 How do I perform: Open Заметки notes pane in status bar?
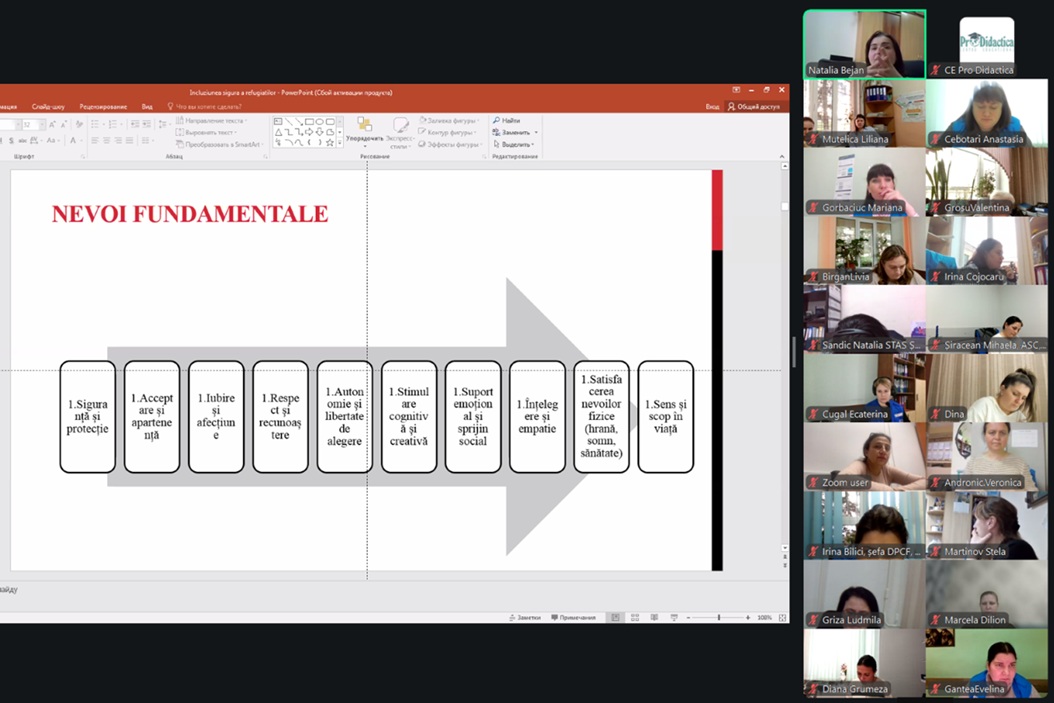[x=526, y=618]
